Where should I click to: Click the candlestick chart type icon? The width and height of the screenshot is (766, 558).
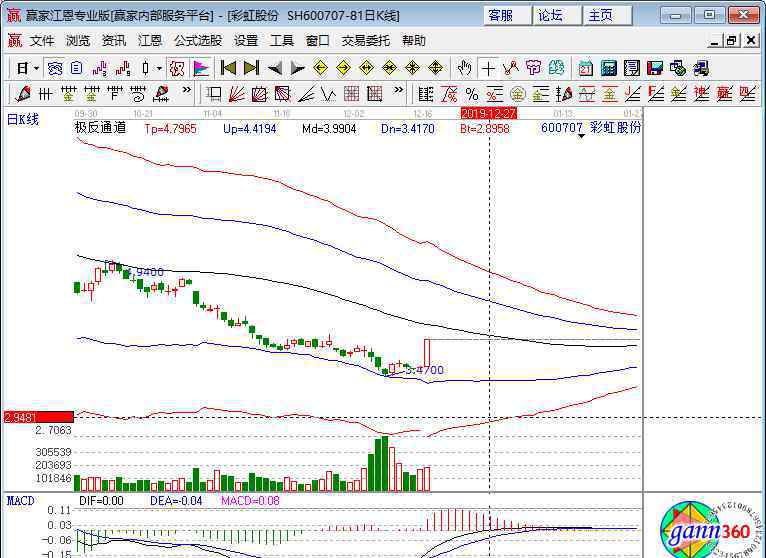point(145,68)
